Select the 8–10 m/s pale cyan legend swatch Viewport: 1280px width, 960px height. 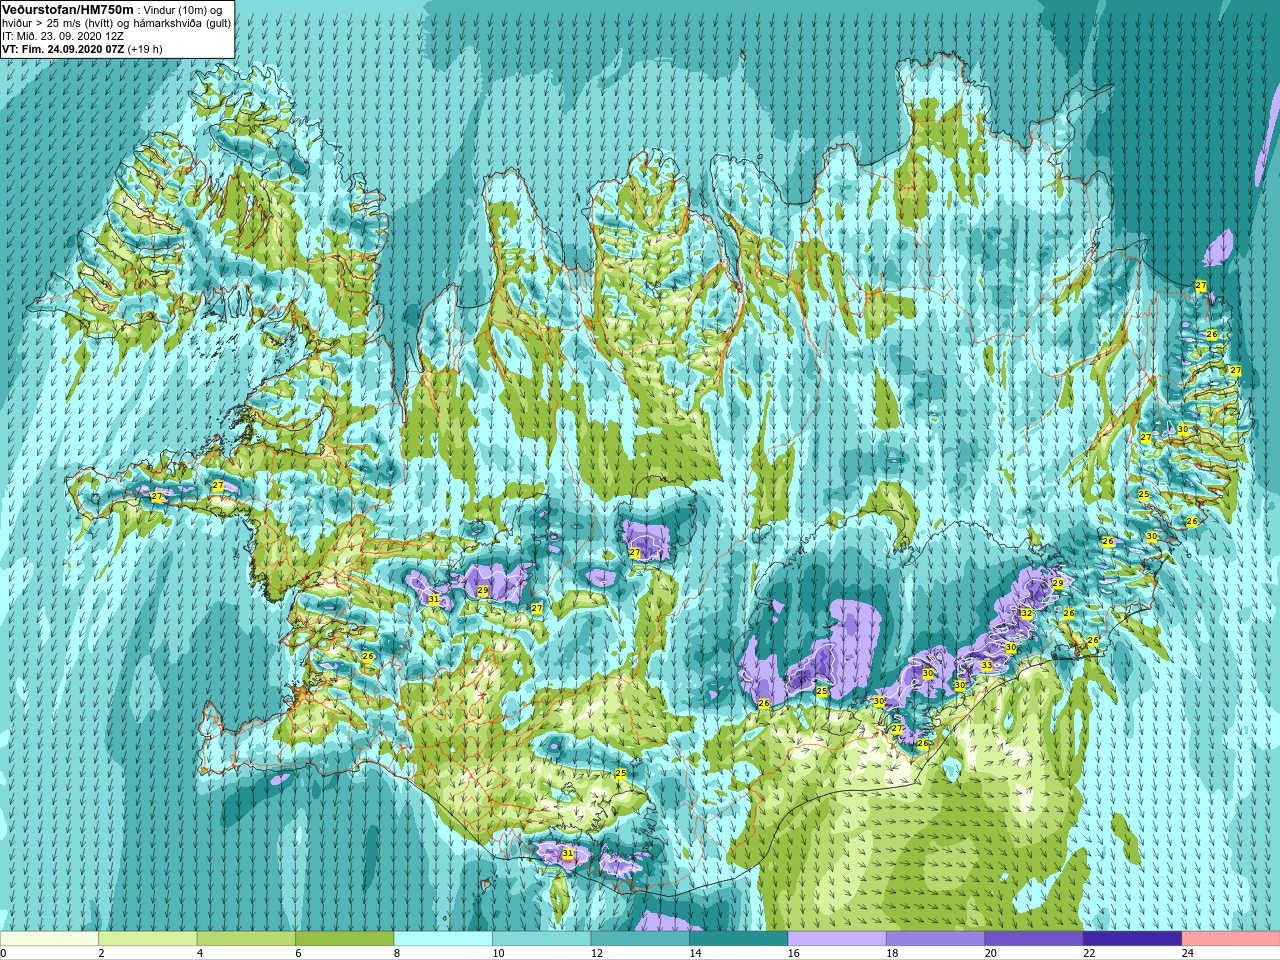click(x=443, y=939)
